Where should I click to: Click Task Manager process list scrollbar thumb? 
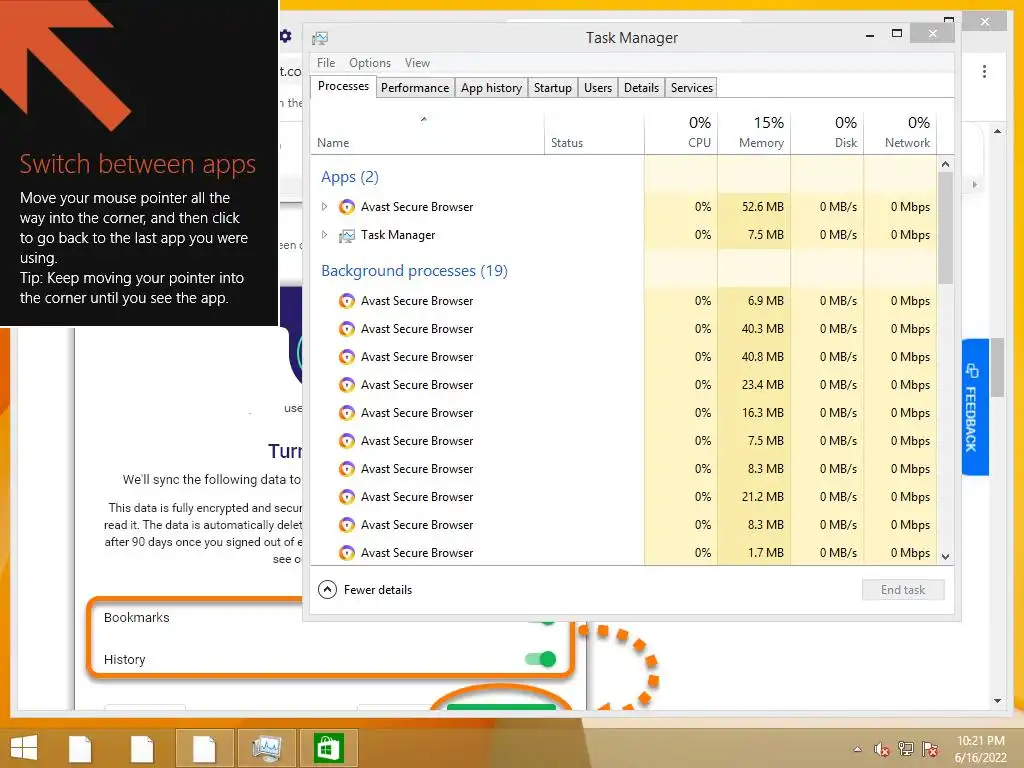coord(945,227)
